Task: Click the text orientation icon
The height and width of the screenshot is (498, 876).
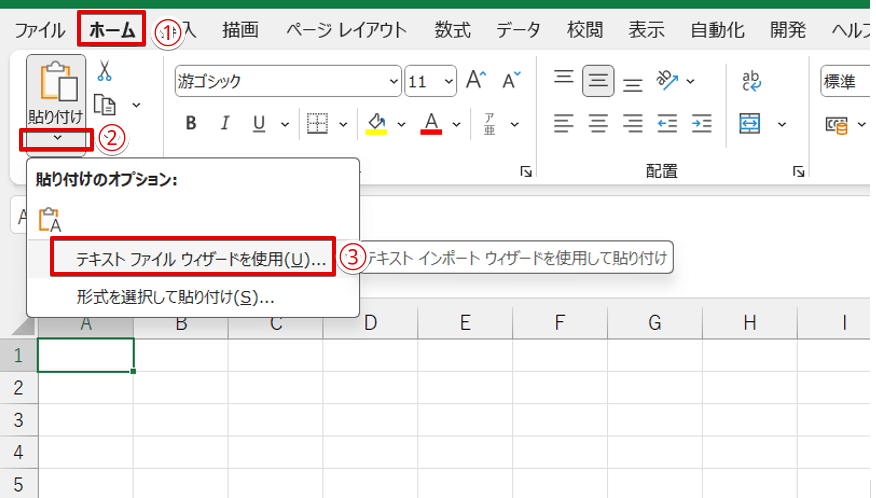Action: coord(667,81)
